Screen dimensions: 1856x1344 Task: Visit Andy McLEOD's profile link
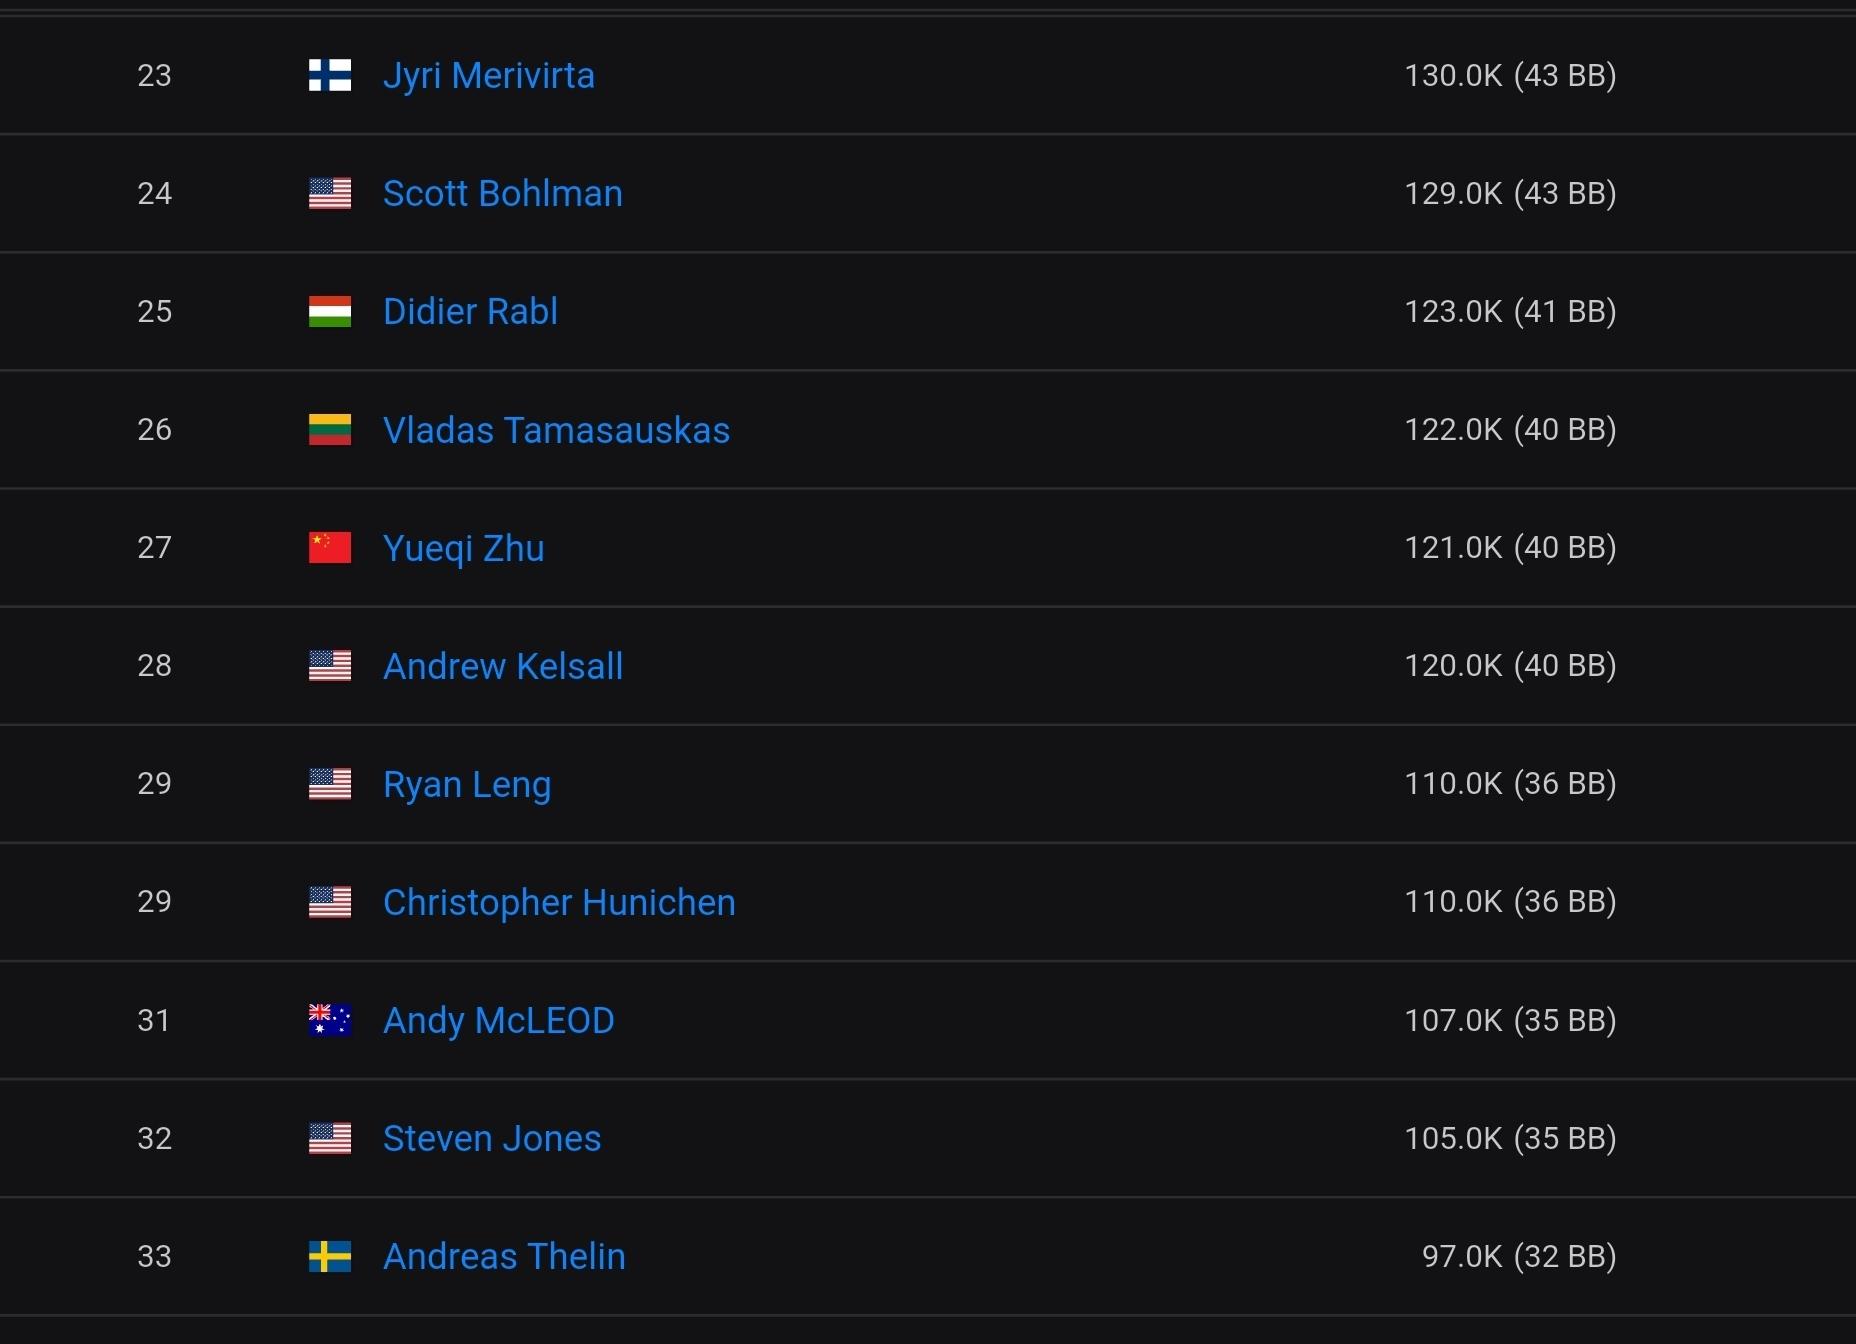tap(498, 1020)
